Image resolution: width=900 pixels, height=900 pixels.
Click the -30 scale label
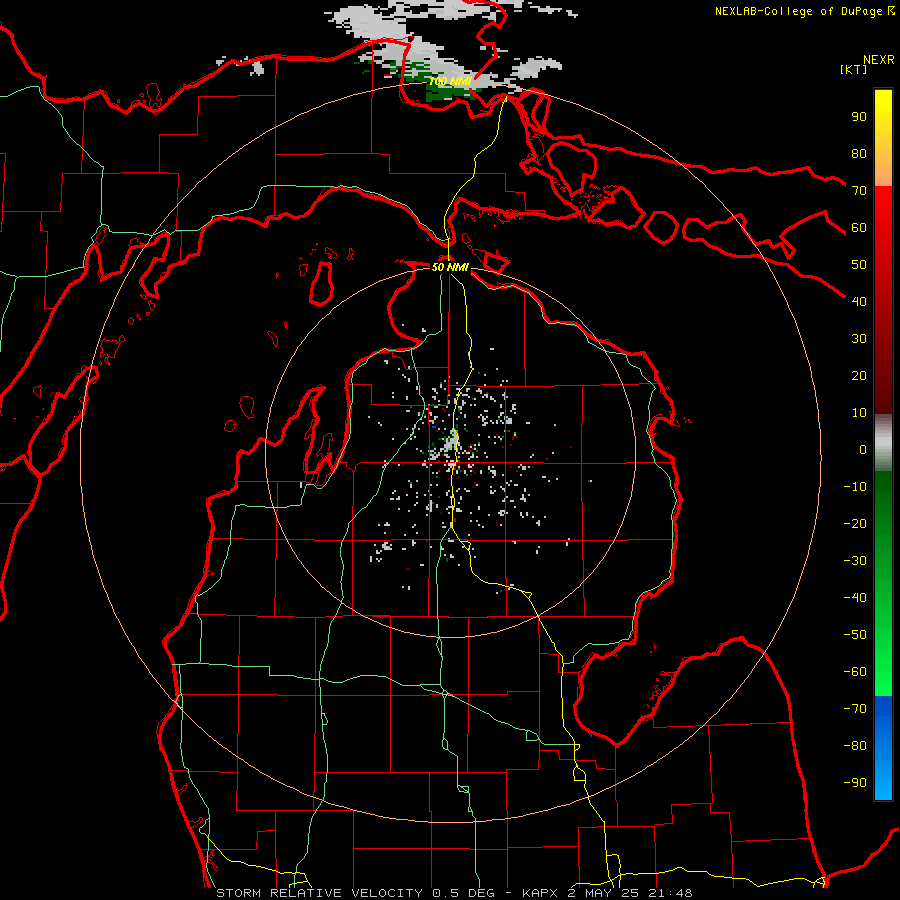(855, 561)
